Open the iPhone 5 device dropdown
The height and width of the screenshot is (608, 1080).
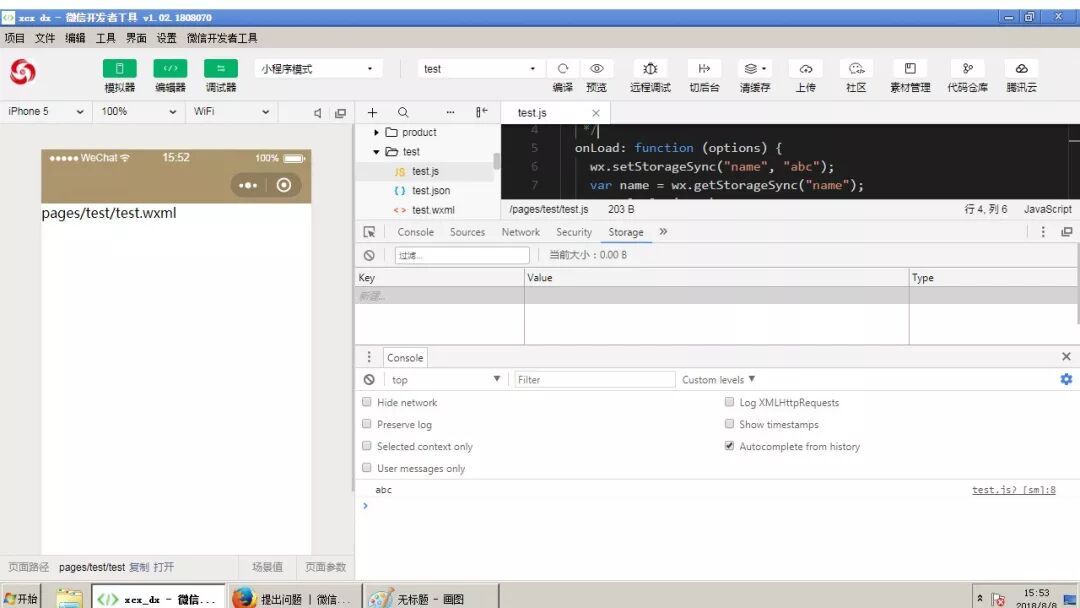coord(45,112)
